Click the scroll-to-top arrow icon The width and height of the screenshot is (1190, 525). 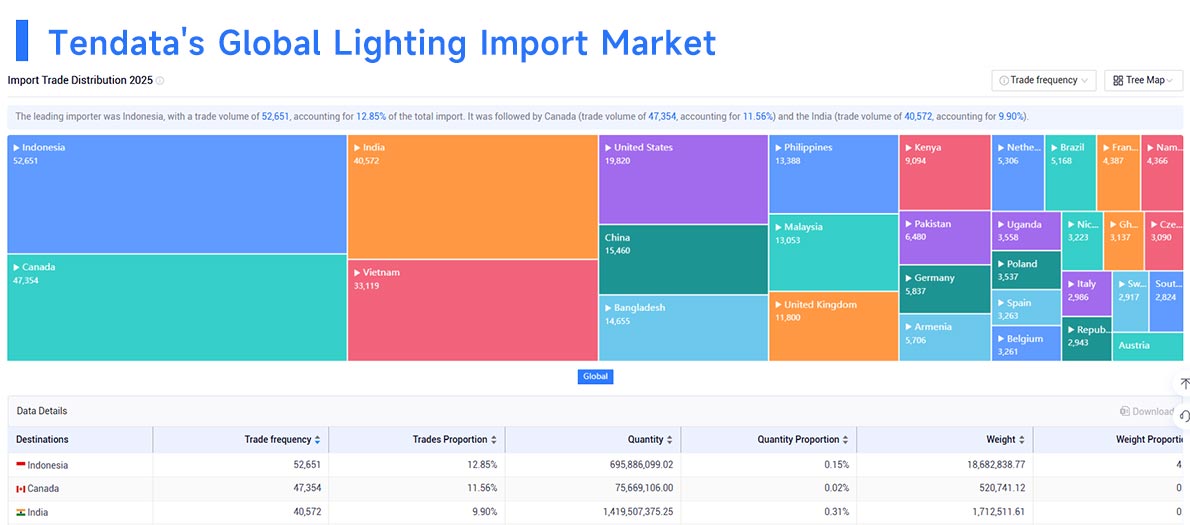click(1185, 385)
